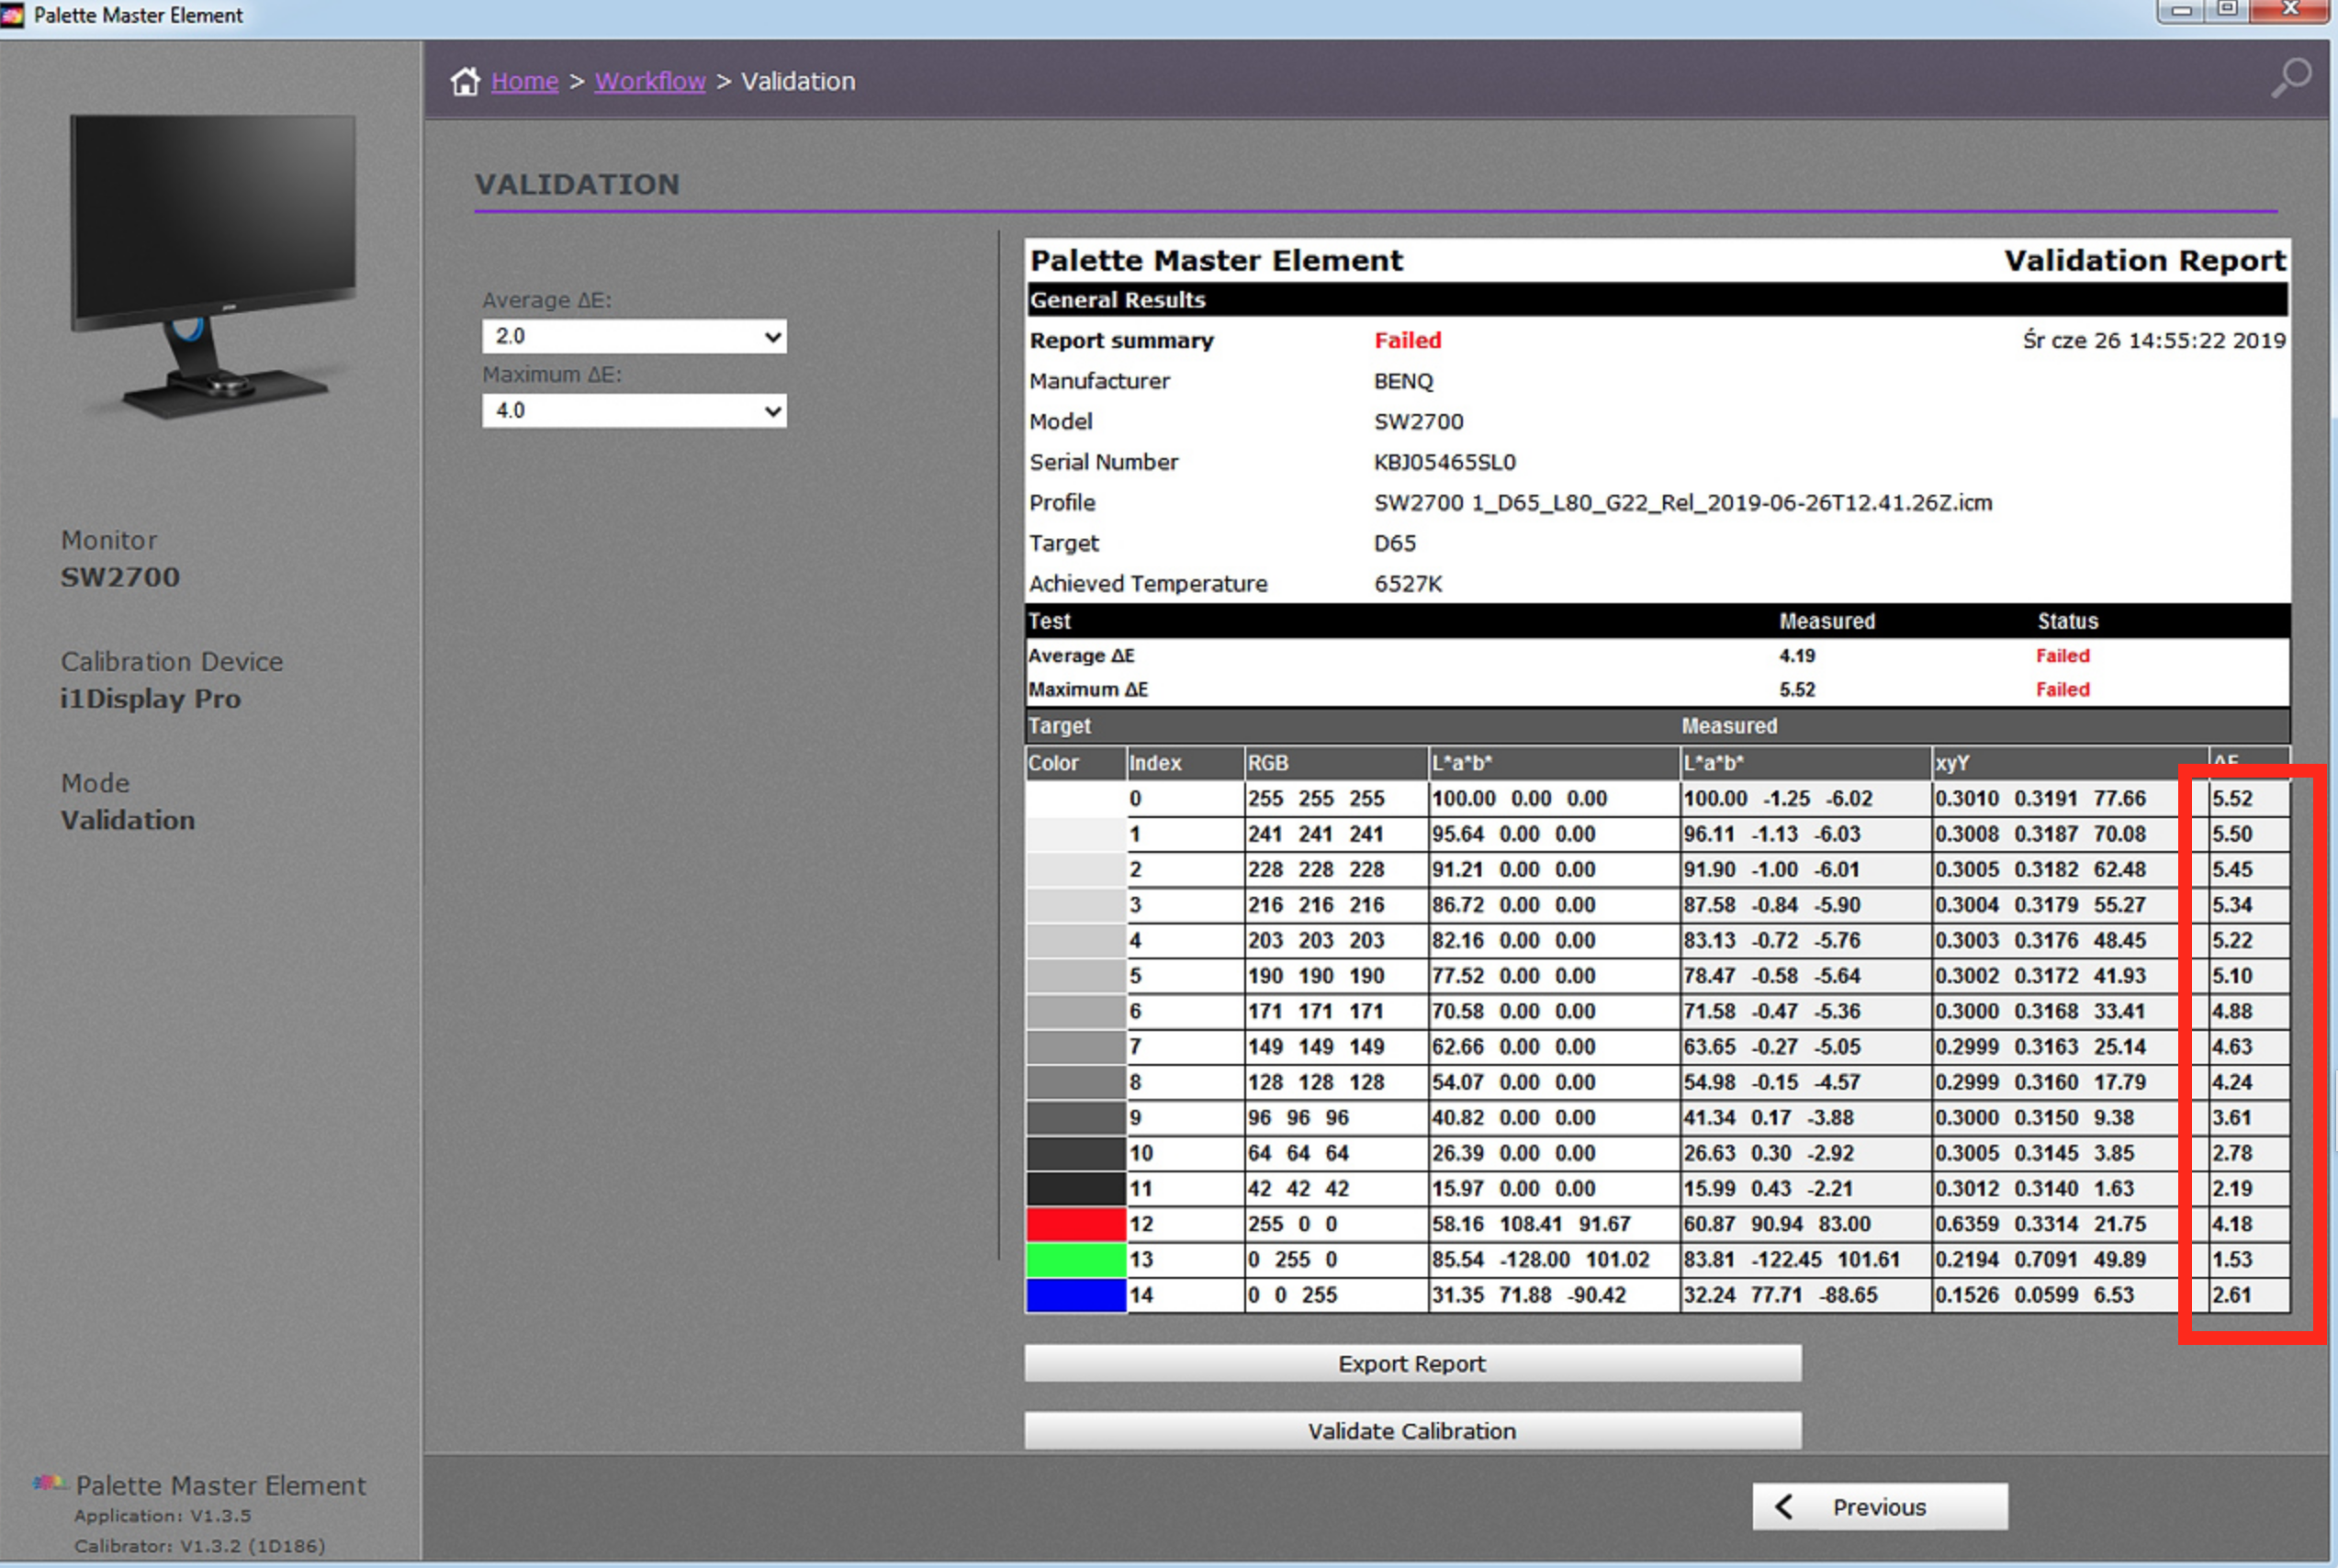2338x1568 pixels.
Task: Maximize the Palette Master Element window
Action: (2227, 10)
